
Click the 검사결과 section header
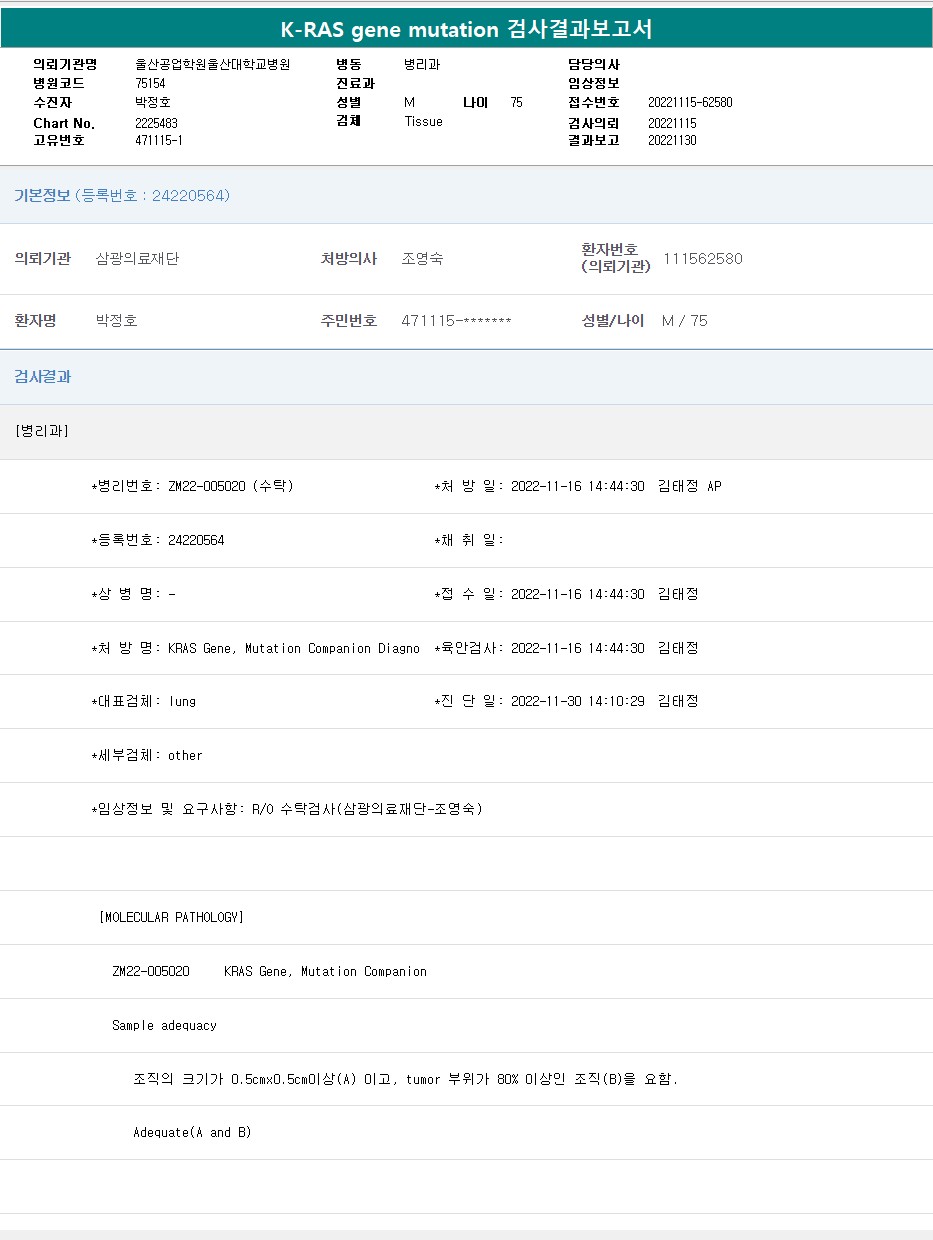tap(42, 377)
